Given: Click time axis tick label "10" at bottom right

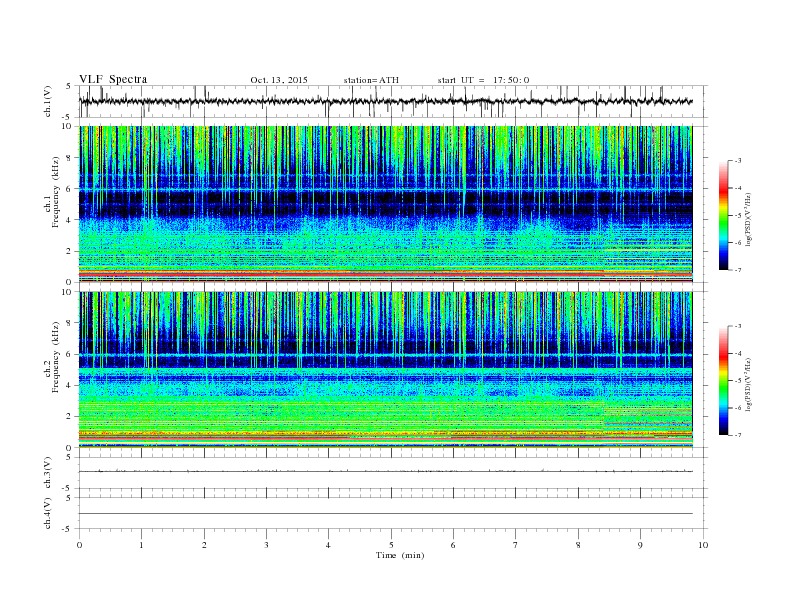Looking at the screenshot, I should 703,545.
